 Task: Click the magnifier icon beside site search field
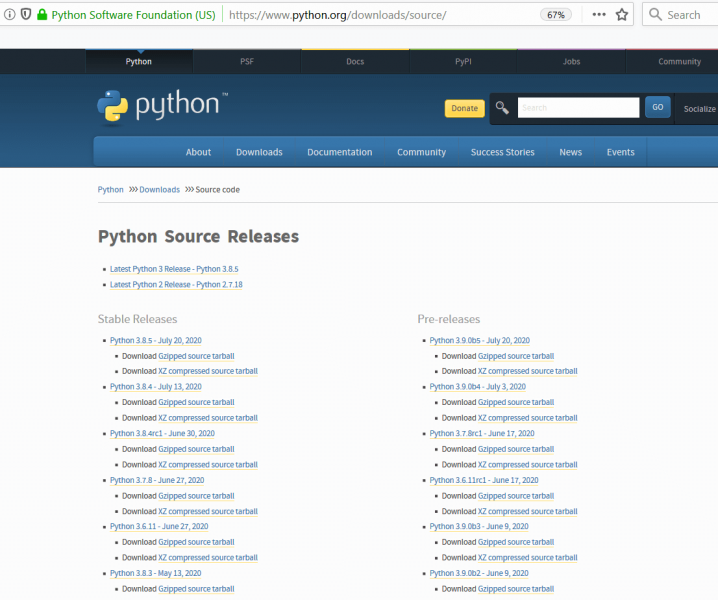click(502, 108)
